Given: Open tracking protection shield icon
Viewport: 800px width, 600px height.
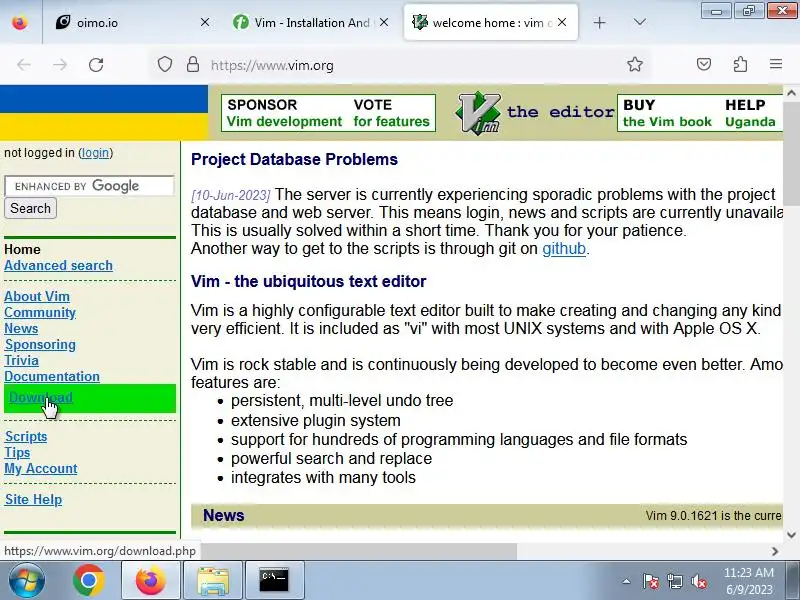Looking at the screenshot, I should click(x=164, y=65).
